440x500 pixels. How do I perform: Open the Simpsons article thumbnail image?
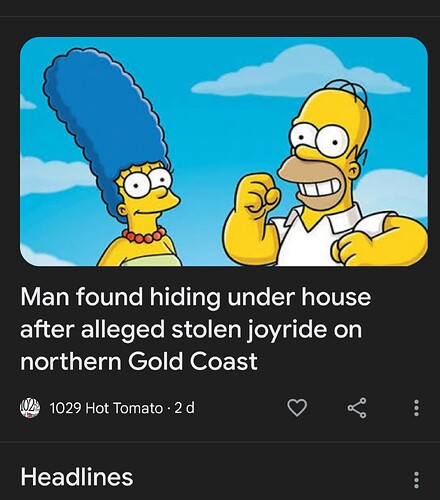224,151
